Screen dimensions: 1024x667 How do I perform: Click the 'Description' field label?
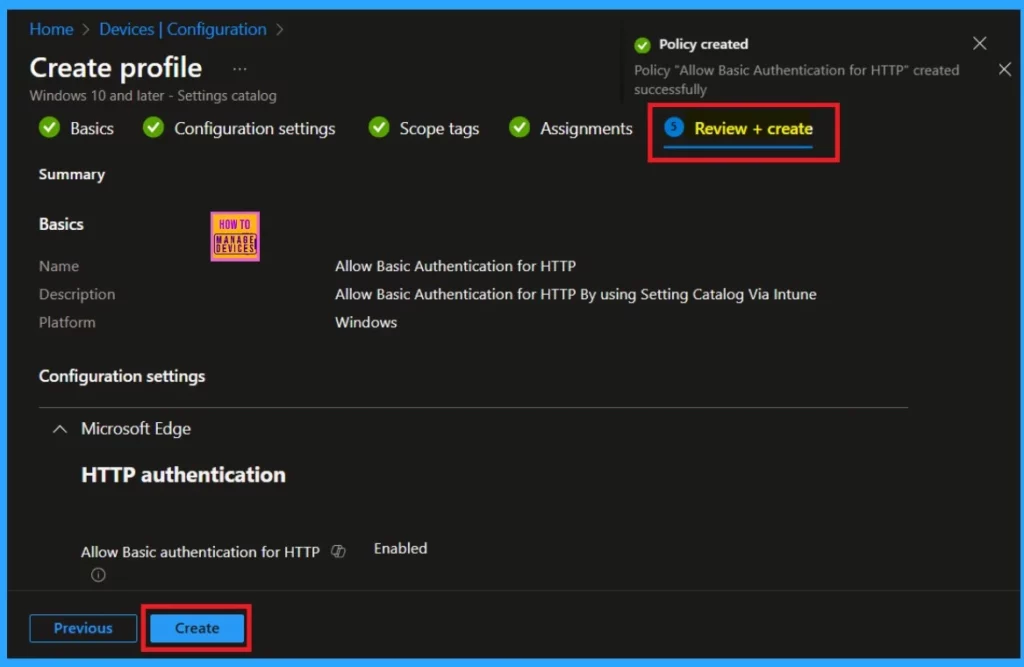pyautogui.click(x=77, y=295)
